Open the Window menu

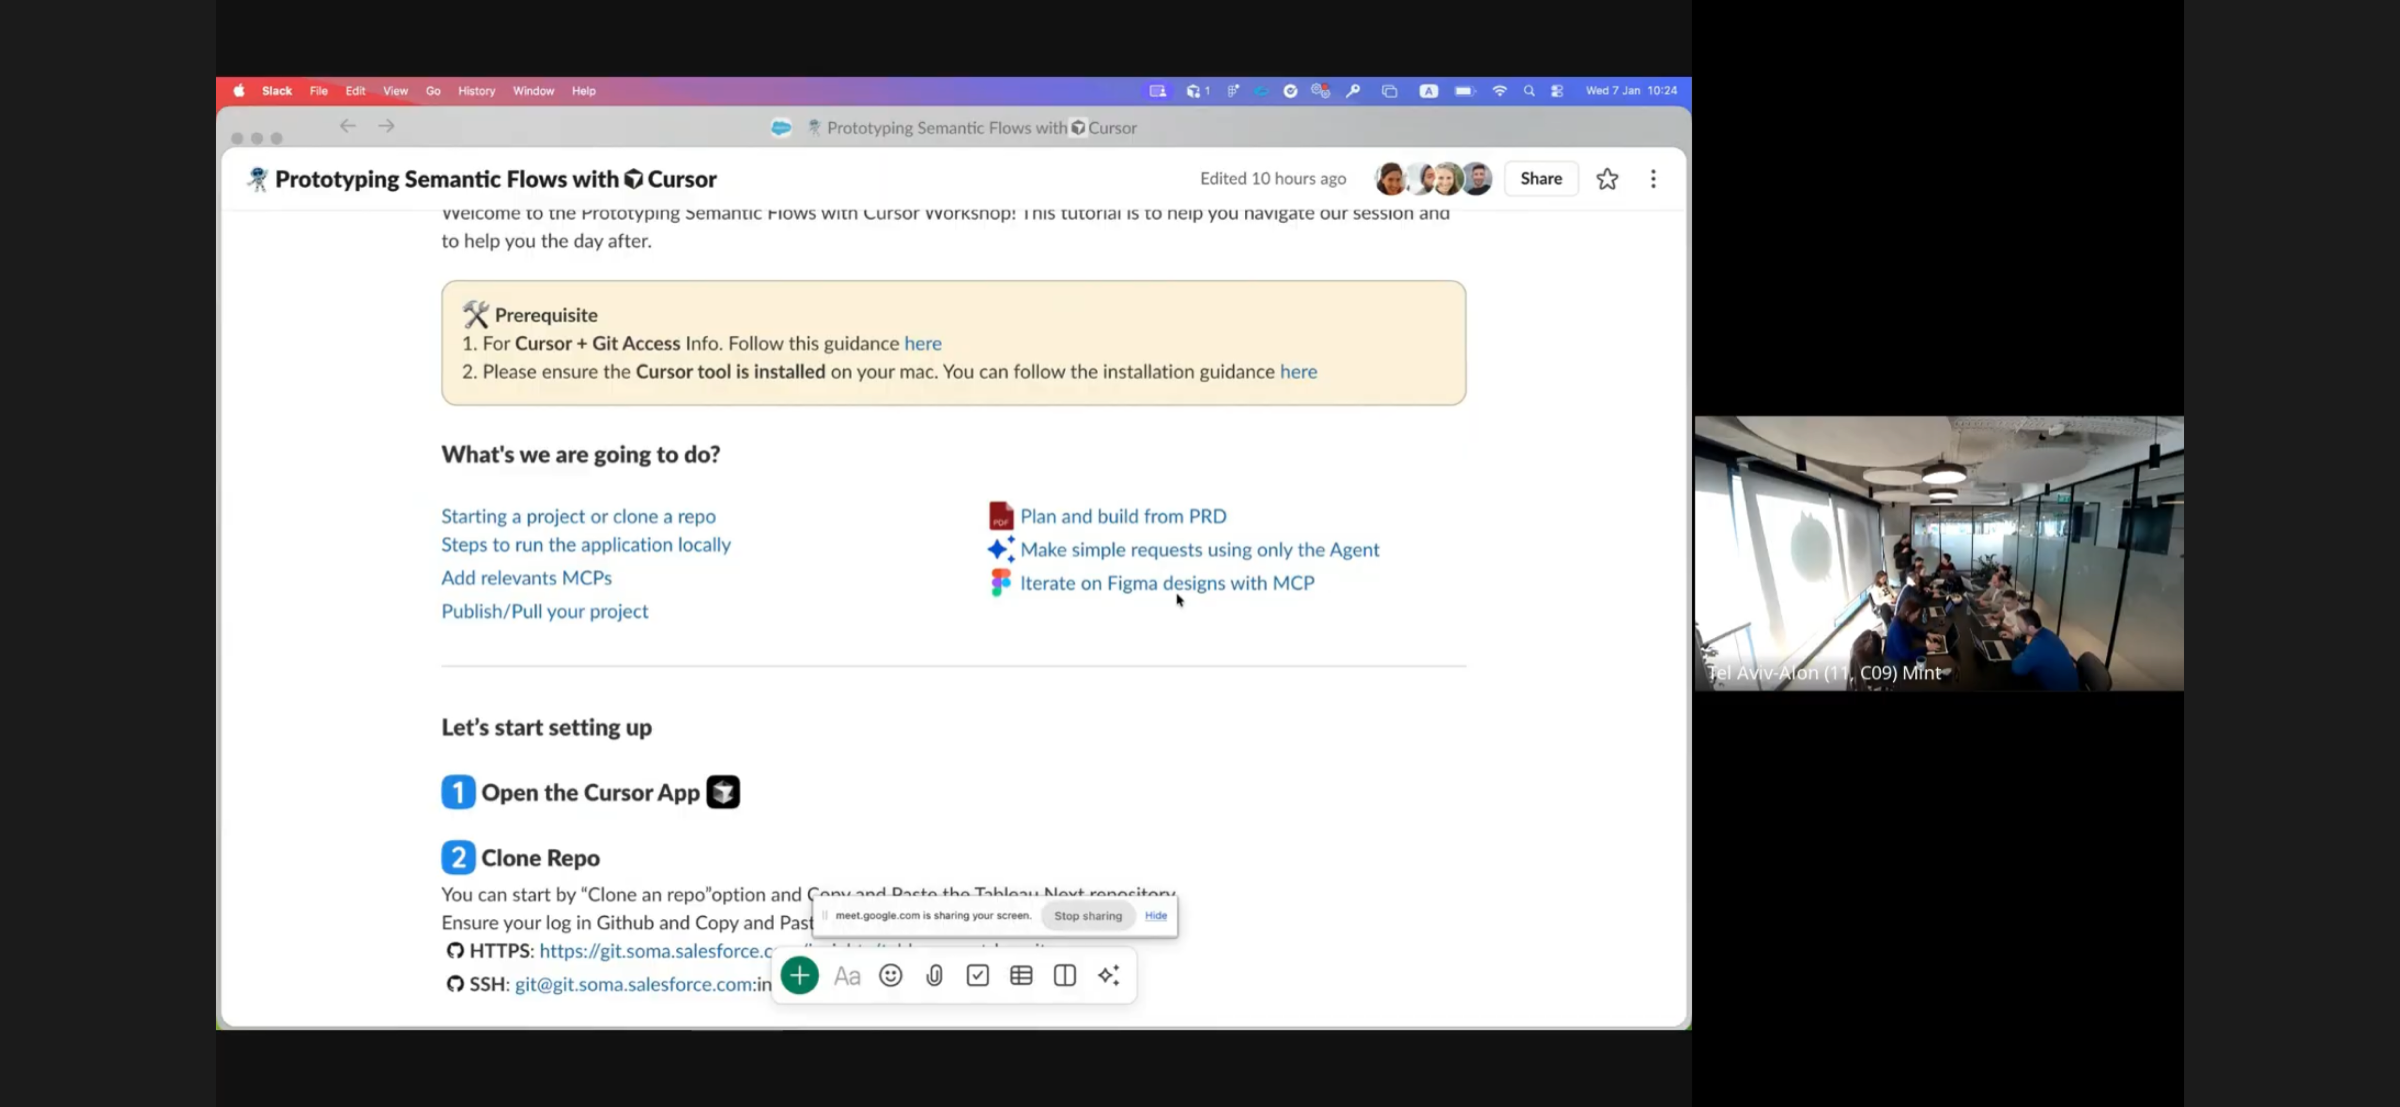pos(533,91)
